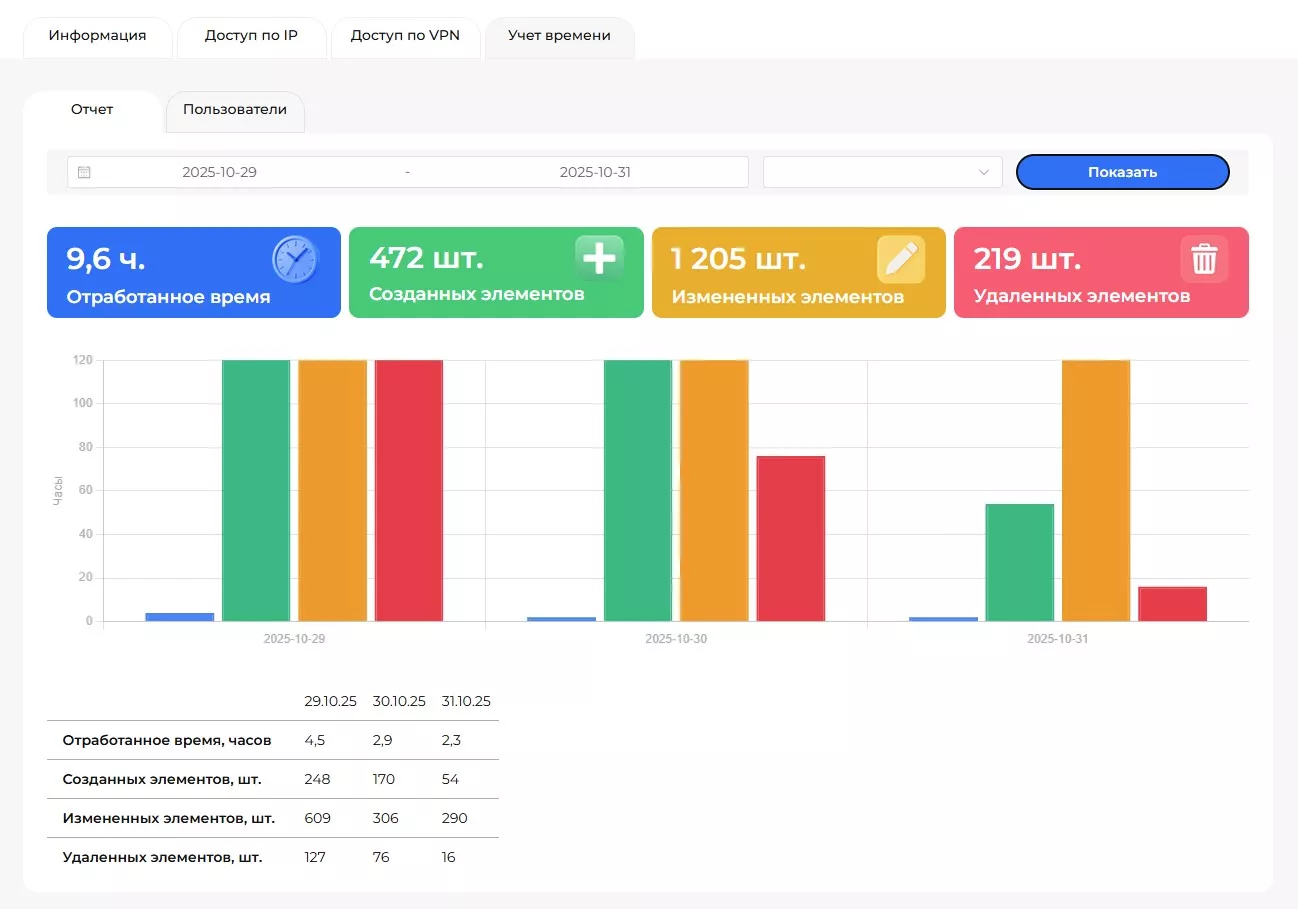Select the Учет времени tab
The height and width of the screenshot is (909, 1298).
tap(559, 36)
